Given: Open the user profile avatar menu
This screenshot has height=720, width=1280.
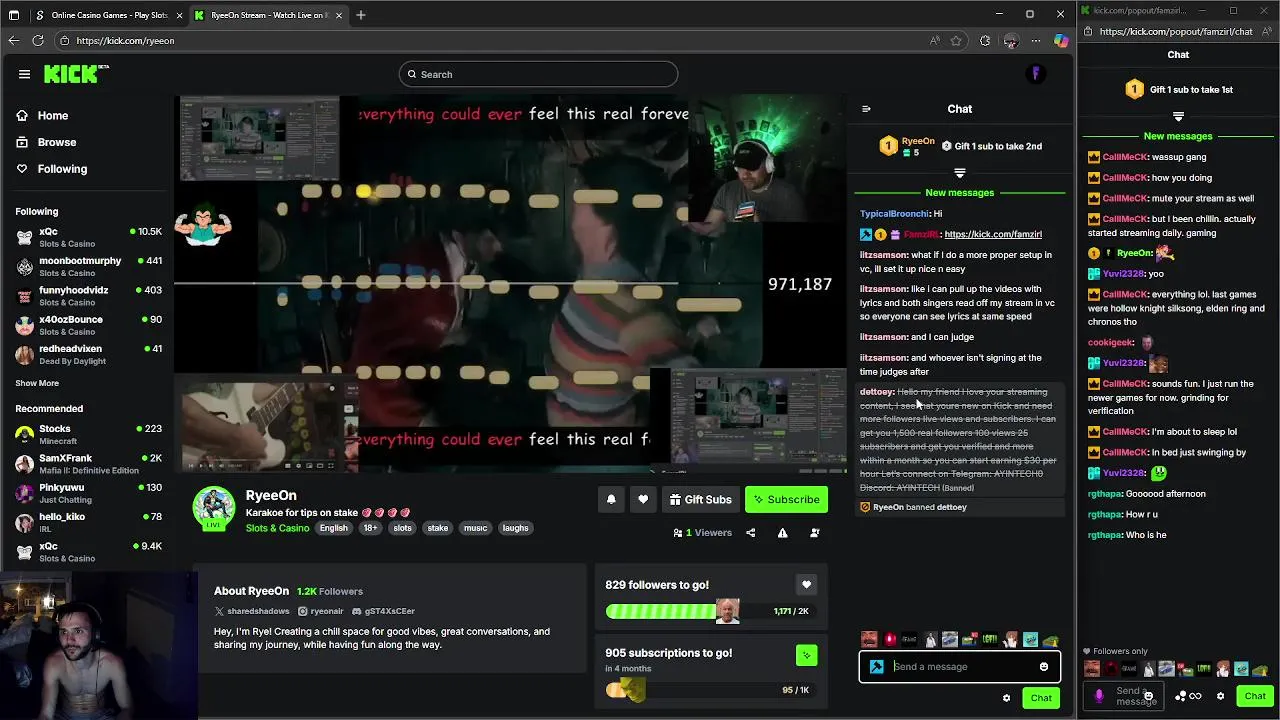Looking at the screenshot, I should tap(1035, 74).
